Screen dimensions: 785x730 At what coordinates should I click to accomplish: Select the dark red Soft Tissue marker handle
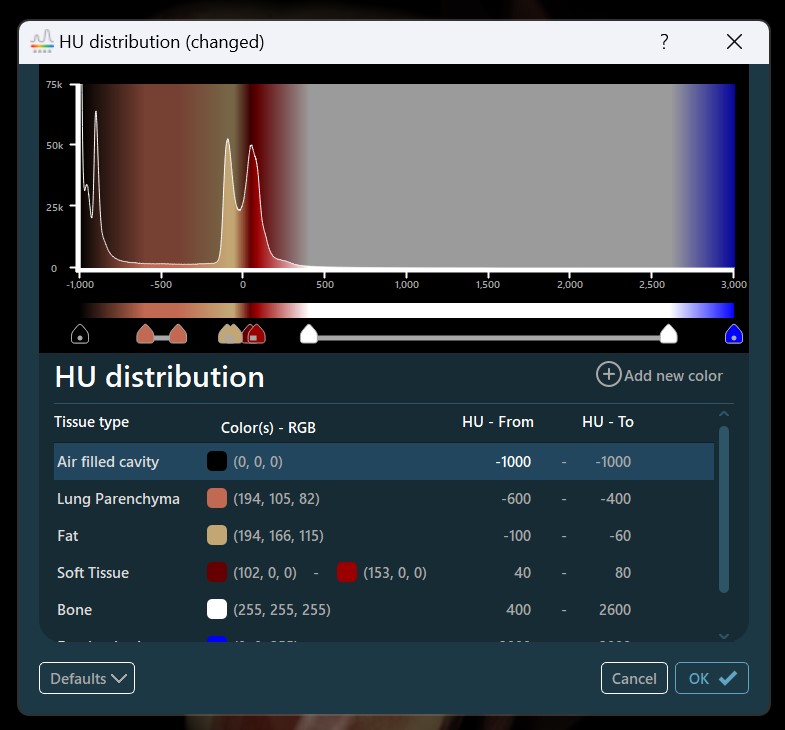(255, 334)
